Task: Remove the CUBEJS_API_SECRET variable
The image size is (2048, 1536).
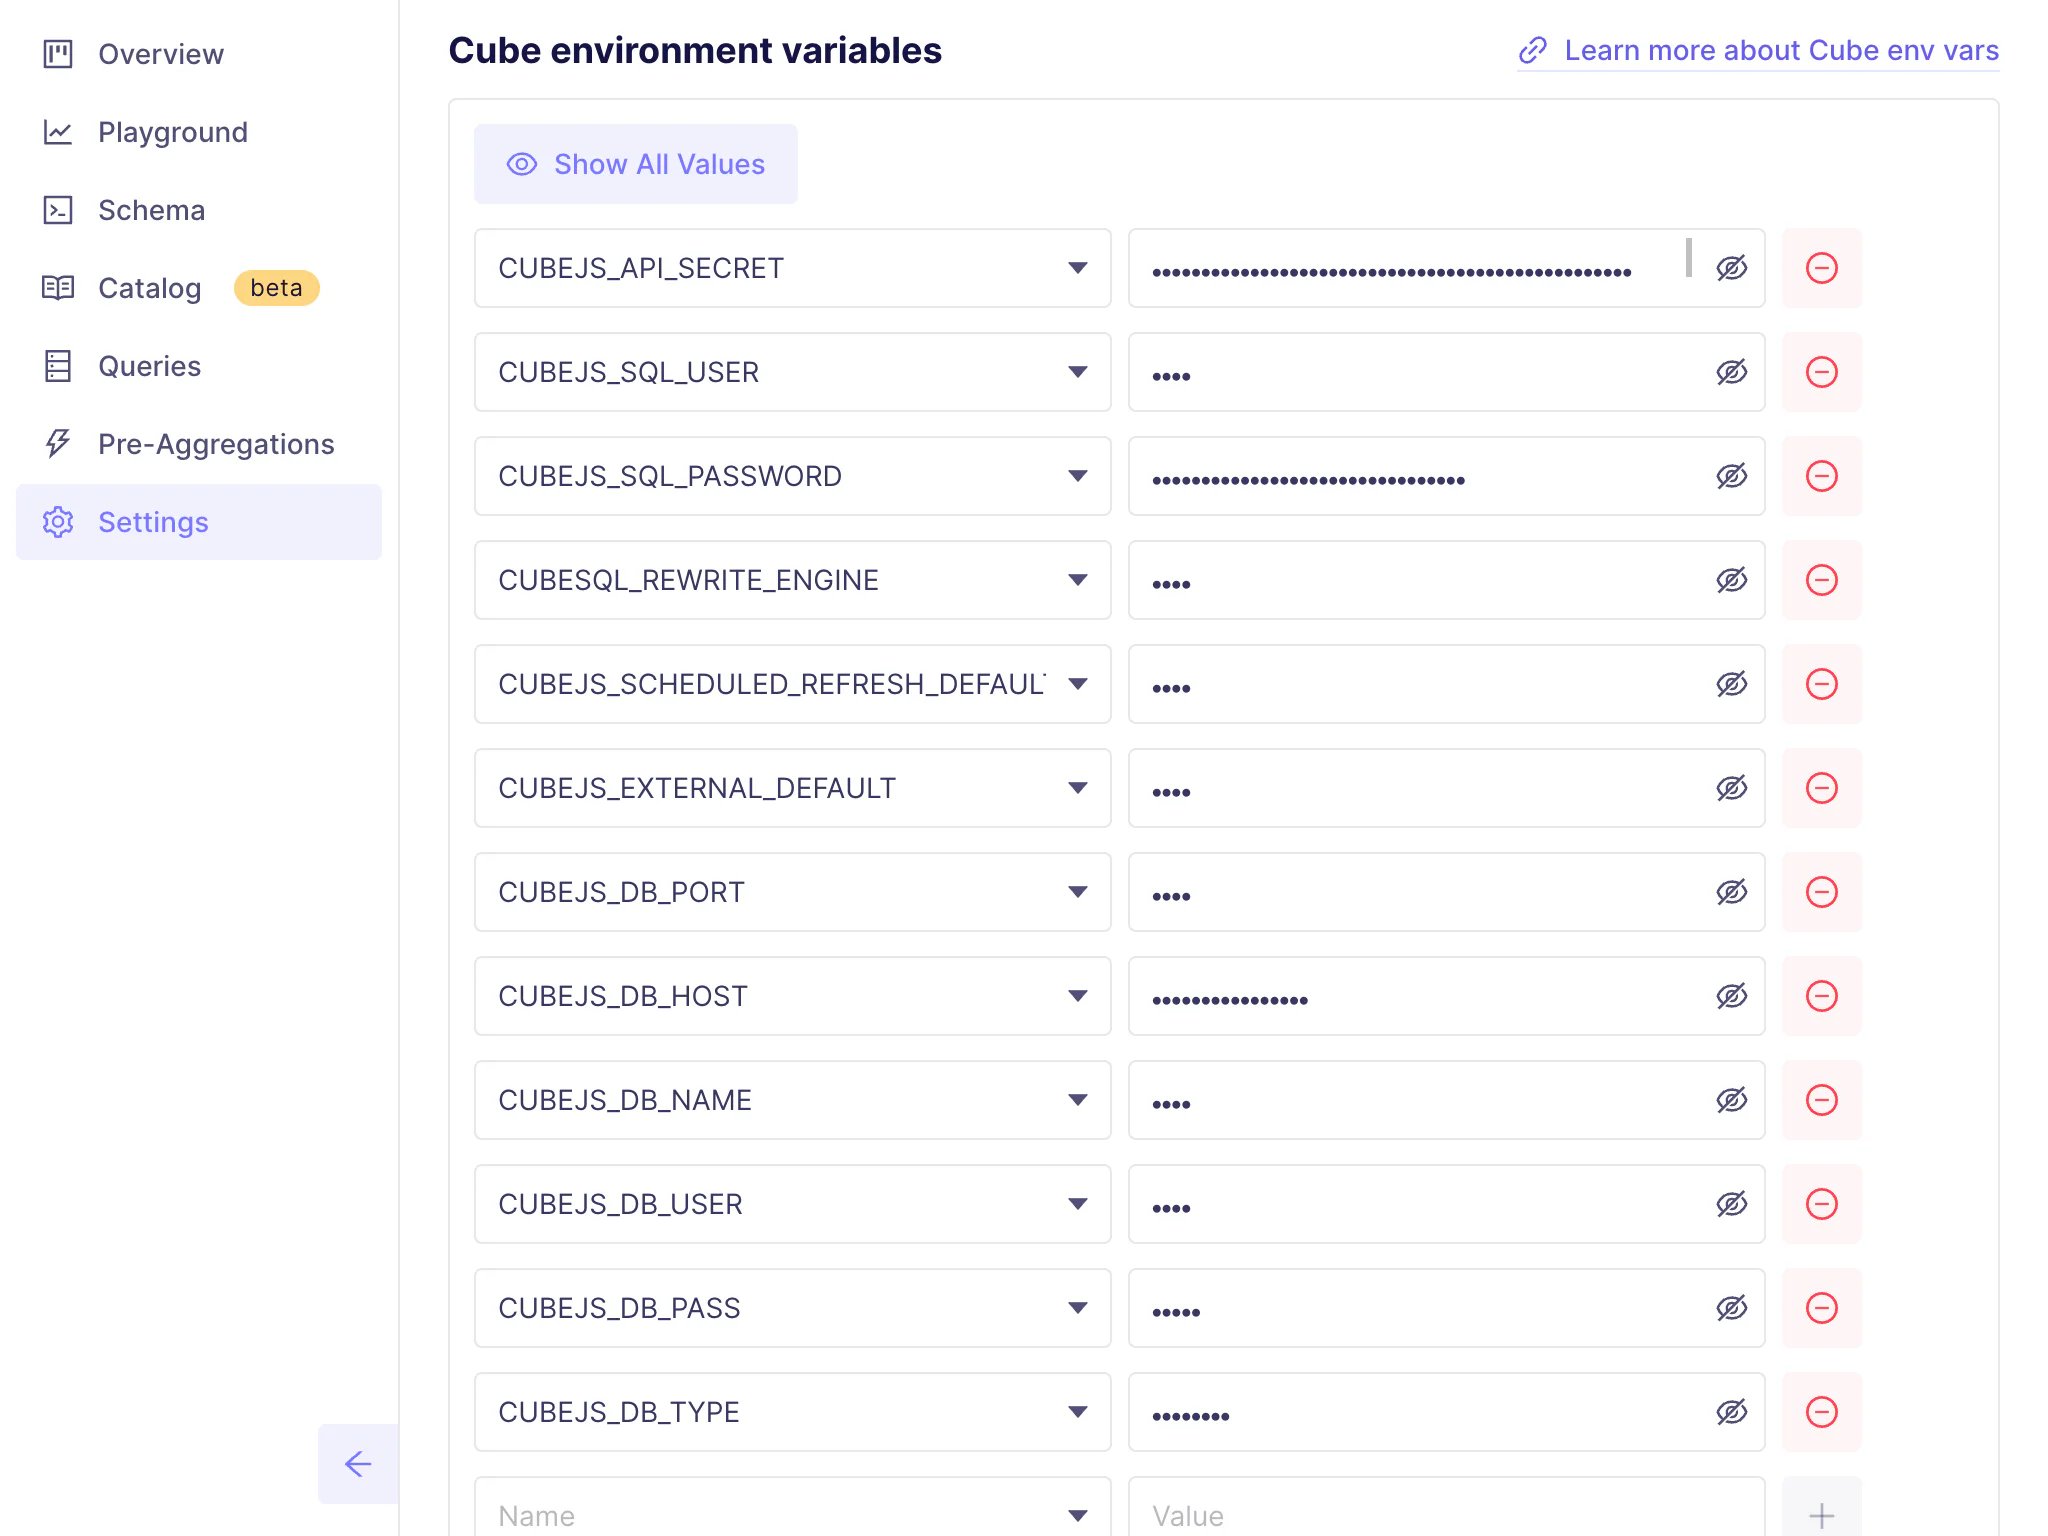Action: 1821,268
